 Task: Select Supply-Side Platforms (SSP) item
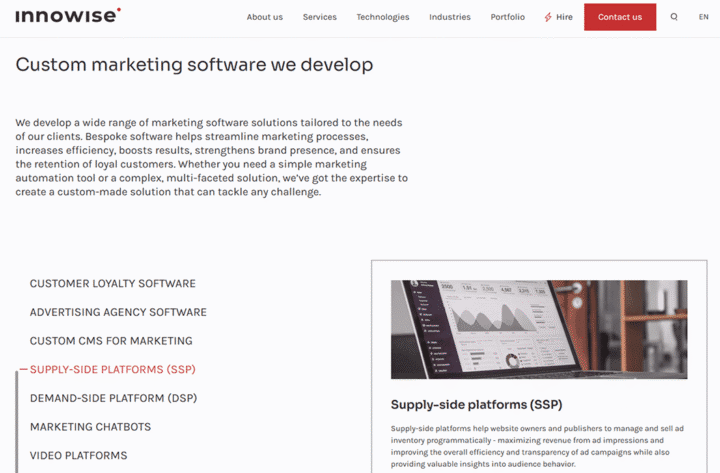tap(112, 369)
